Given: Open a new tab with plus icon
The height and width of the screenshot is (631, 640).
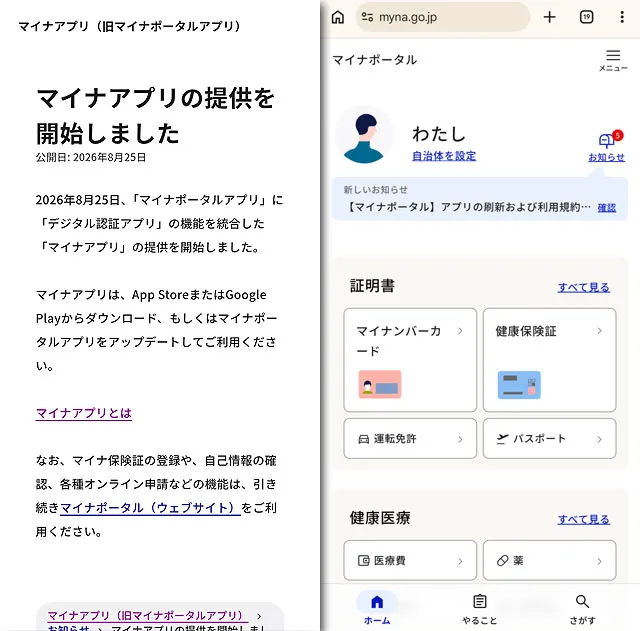Looking at the screenshot, I should pos(549,17).
